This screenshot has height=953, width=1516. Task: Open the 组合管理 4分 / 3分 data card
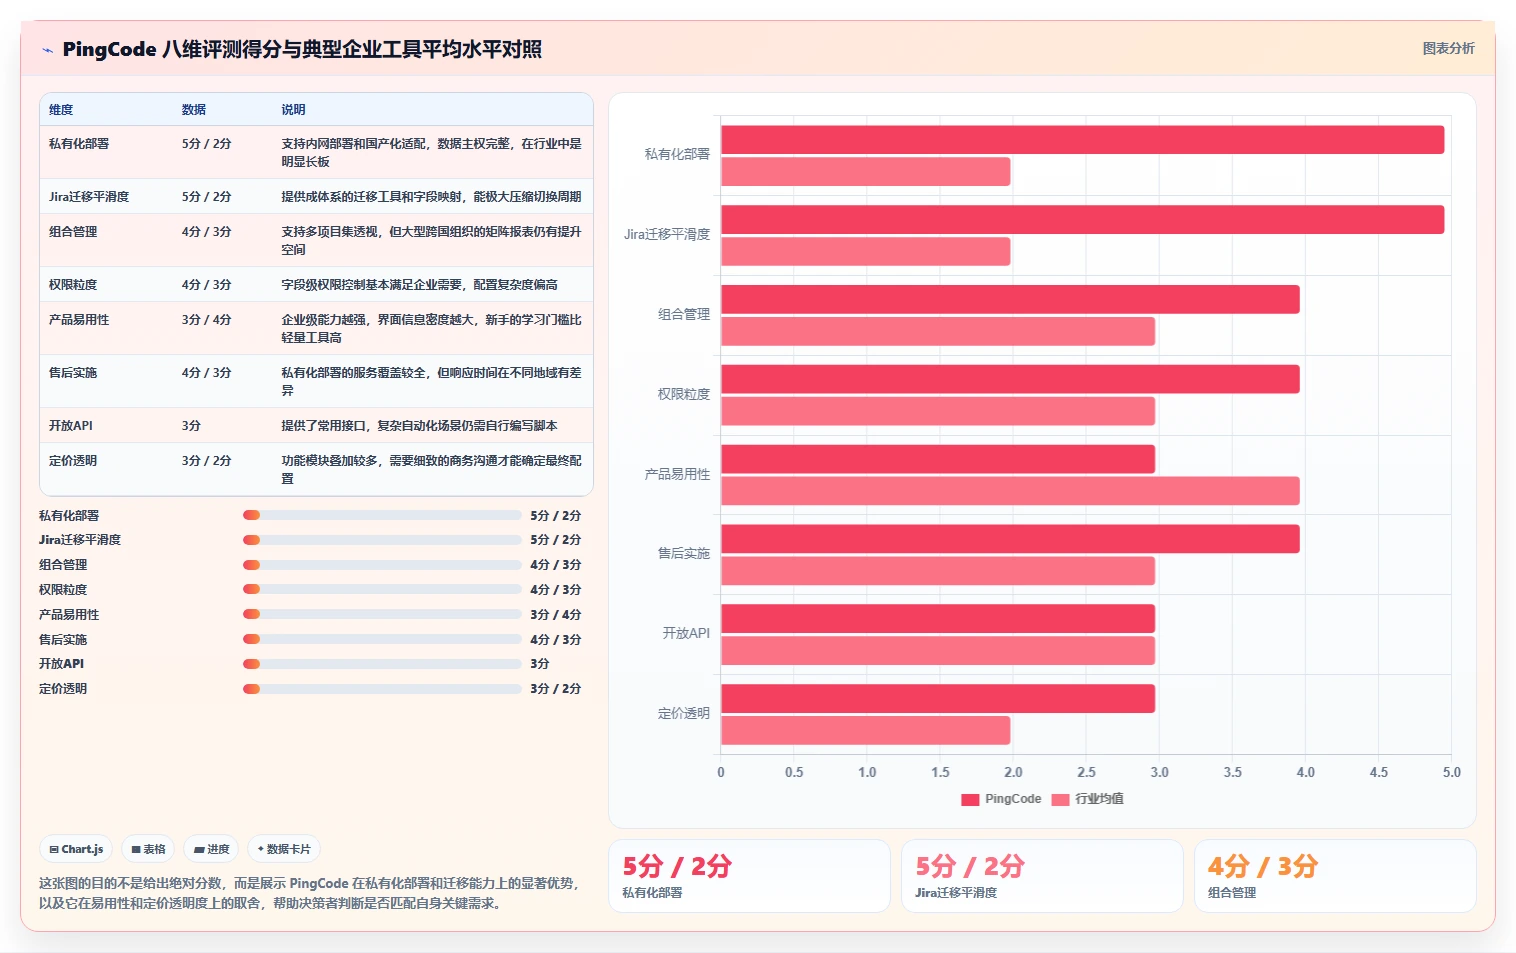coord(1335,876)
